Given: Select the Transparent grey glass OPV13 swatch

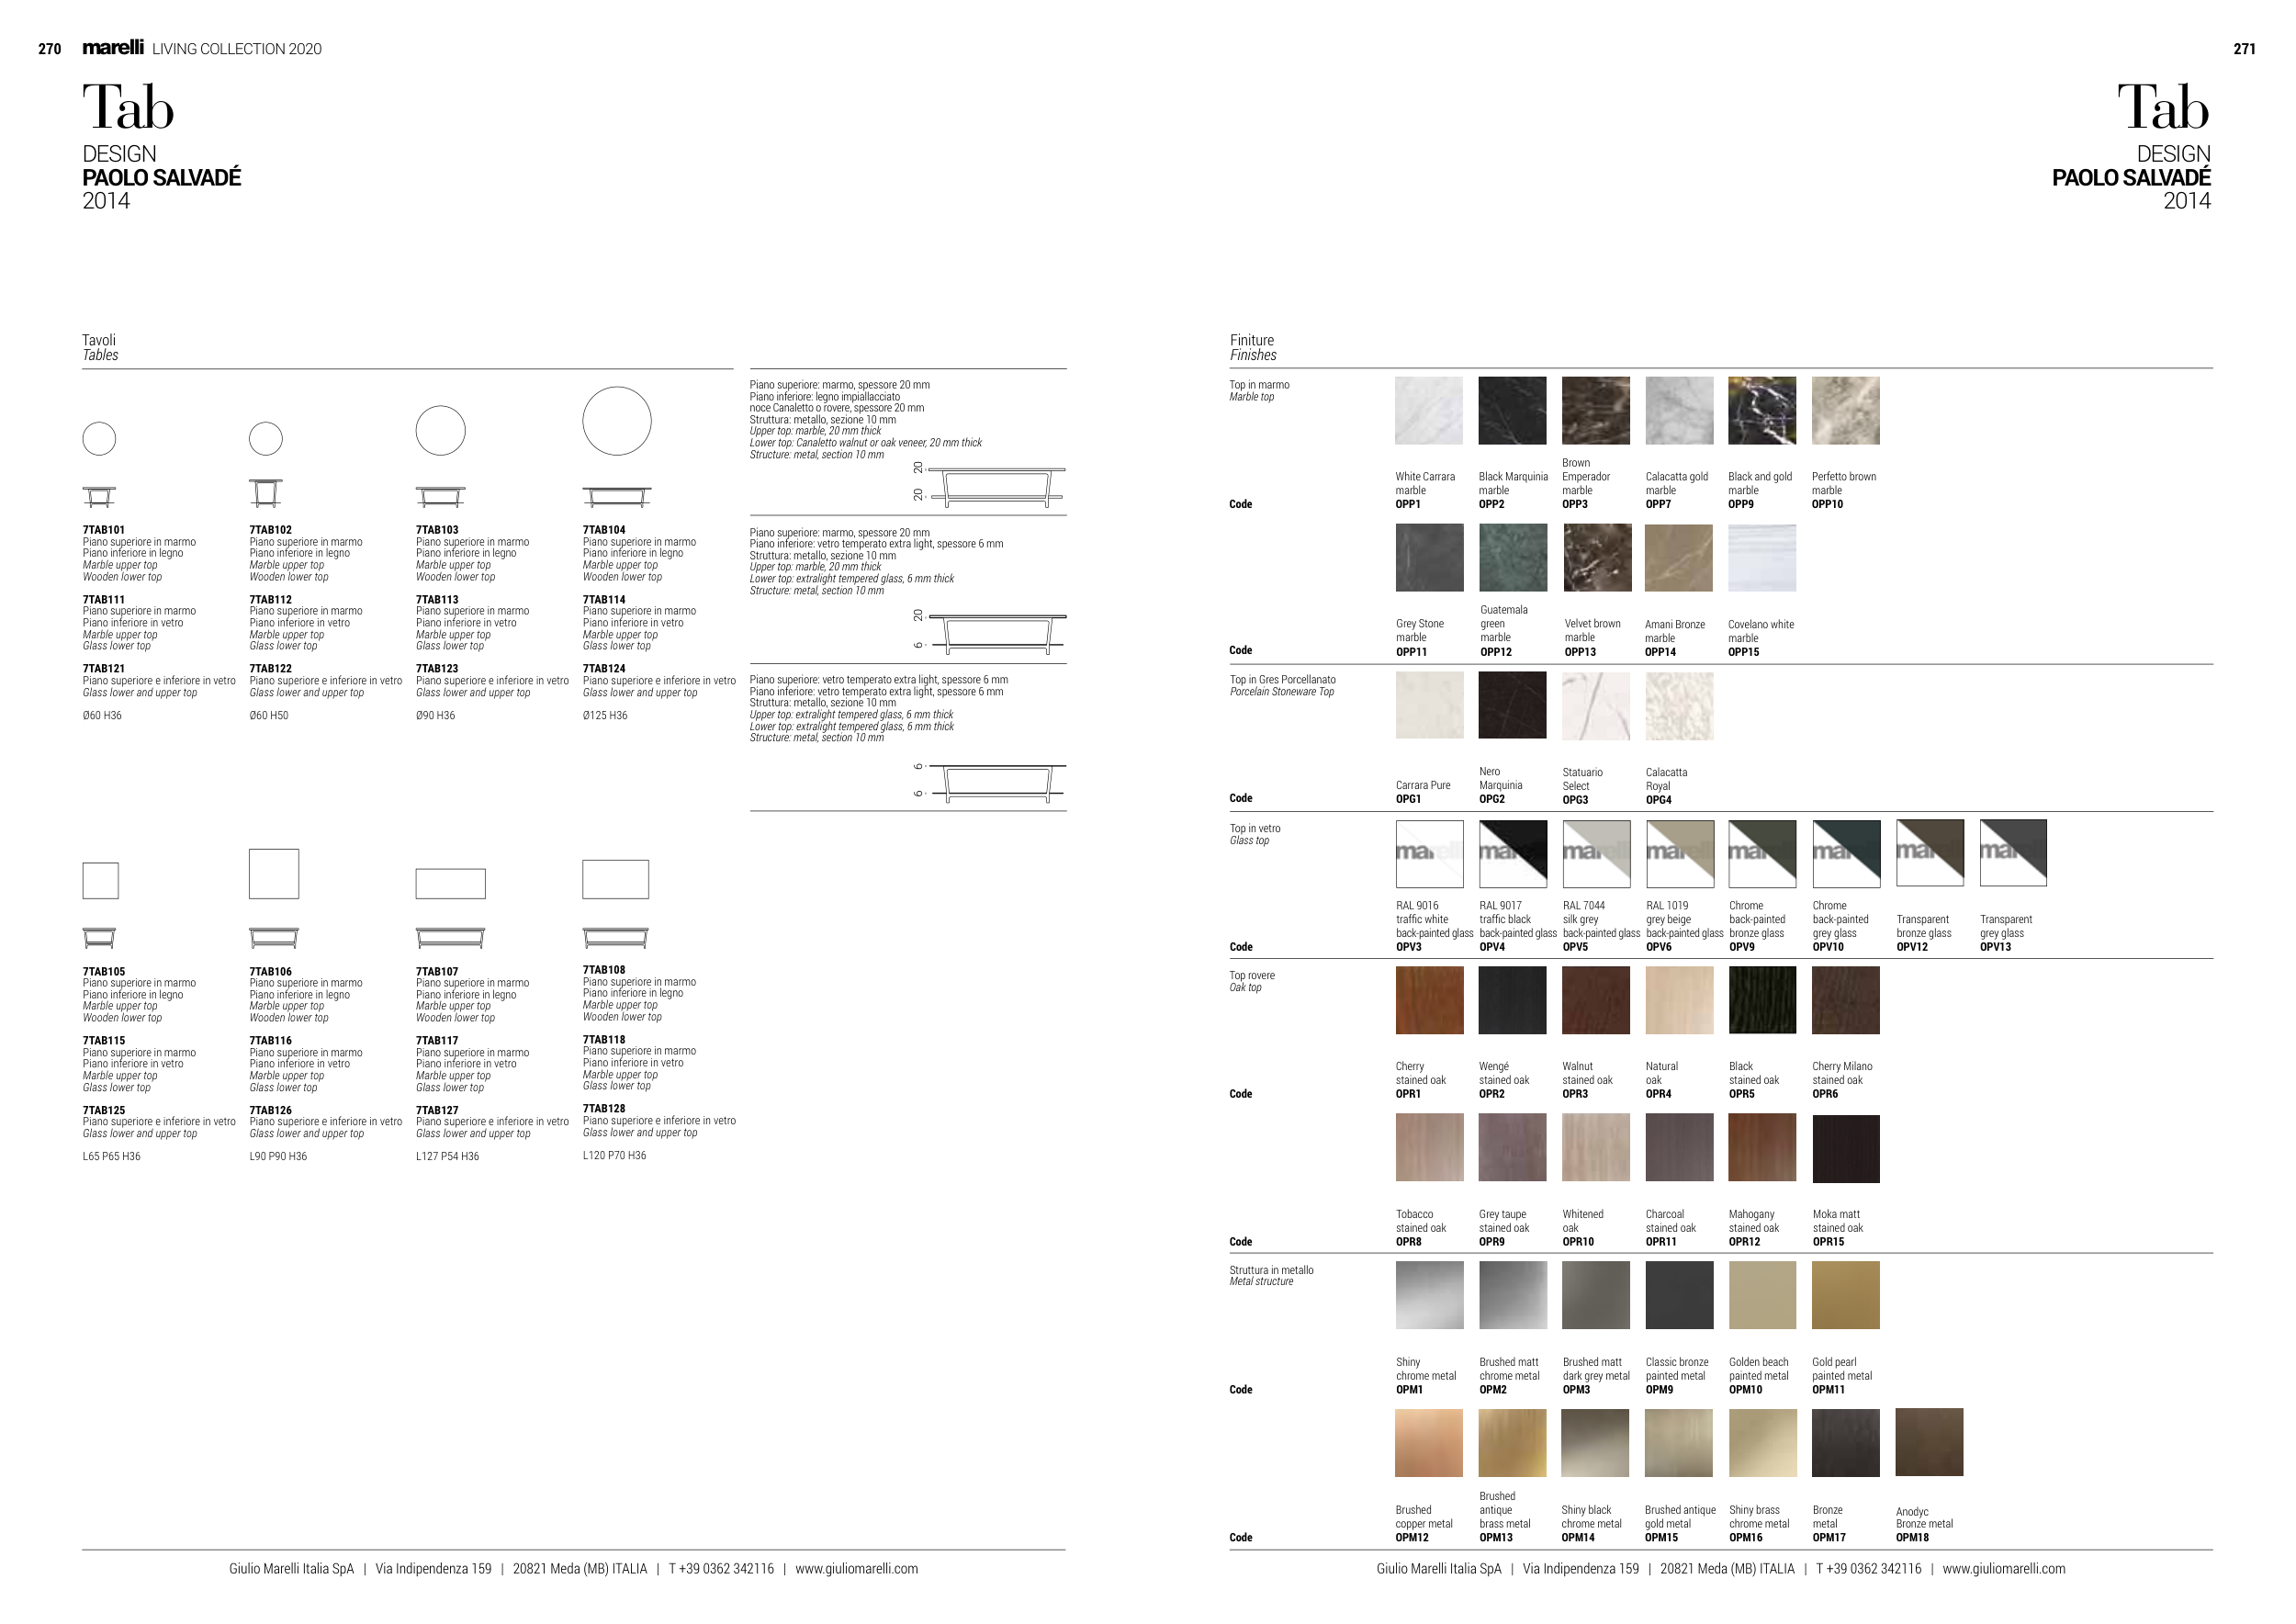Looking at the screenshot, I should [x=2013, y=853].
